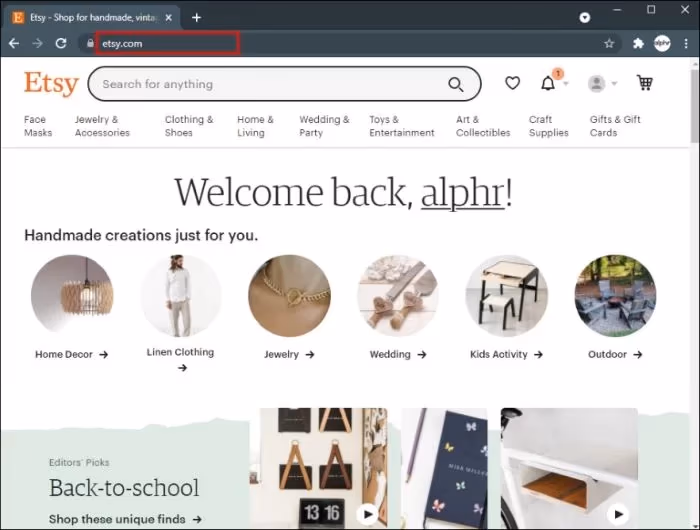
Task: Click the search magnifier icon
Action: pyautogui.click(x=456, y=84)
